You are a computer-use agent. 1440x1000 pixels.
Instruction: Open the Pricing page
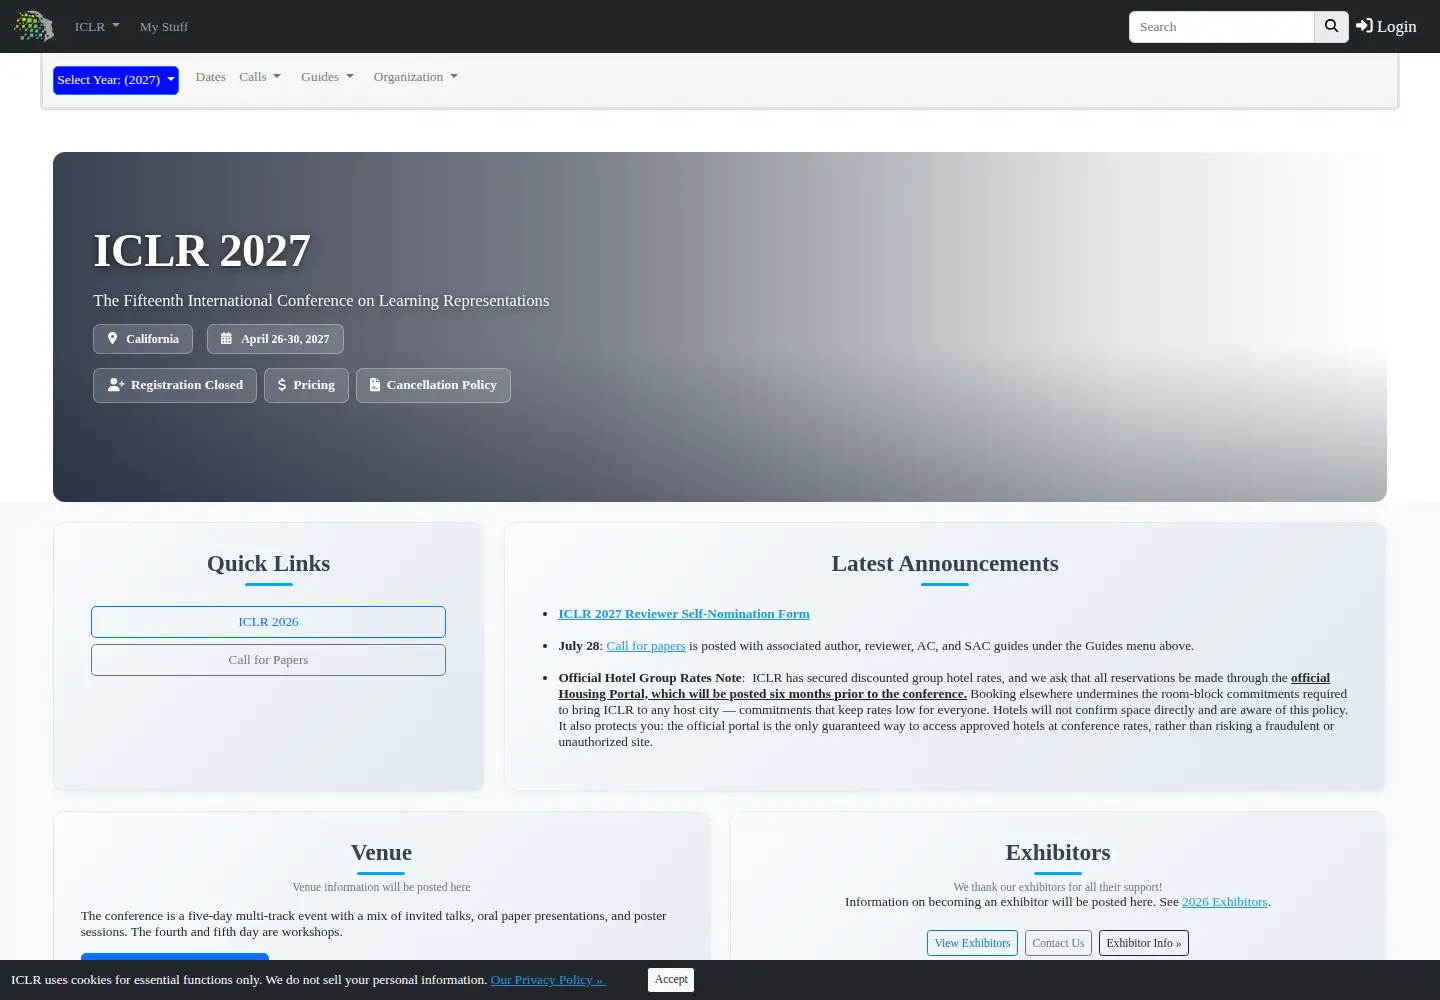click(x=306, y=385)
